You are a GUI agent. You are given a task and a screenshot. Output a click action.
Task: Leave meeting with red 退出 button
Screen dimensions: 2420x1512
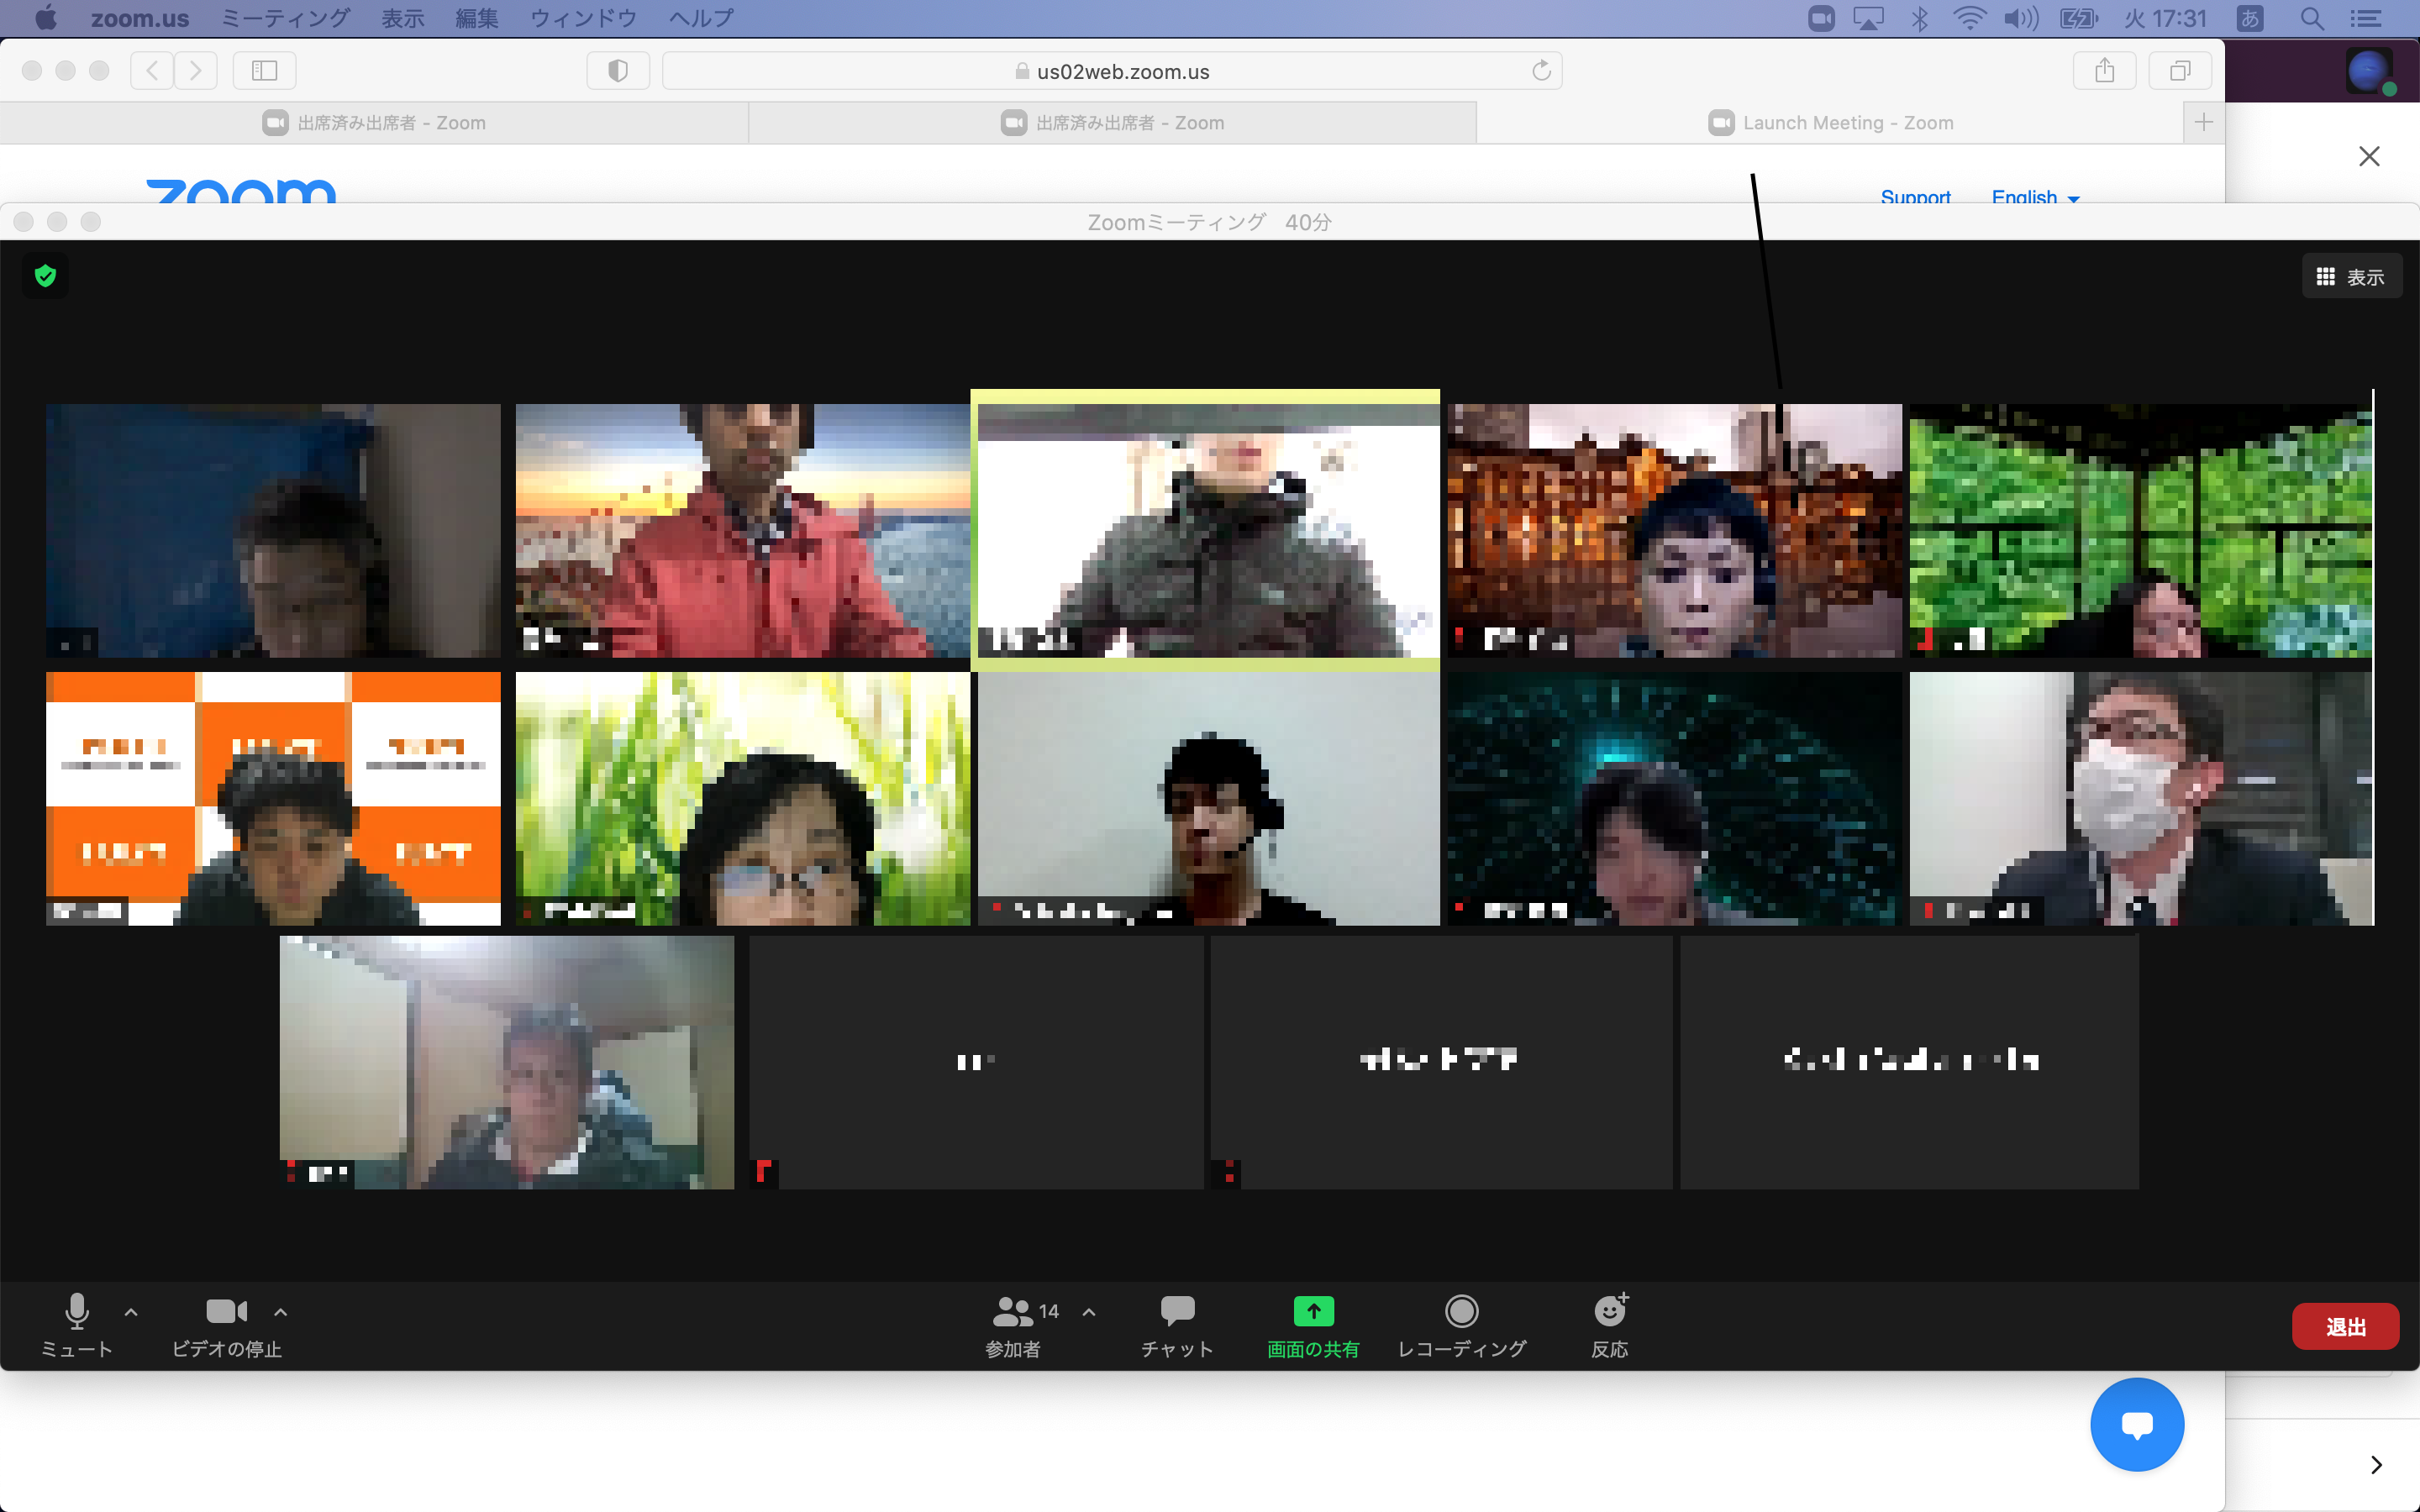2345,1327
